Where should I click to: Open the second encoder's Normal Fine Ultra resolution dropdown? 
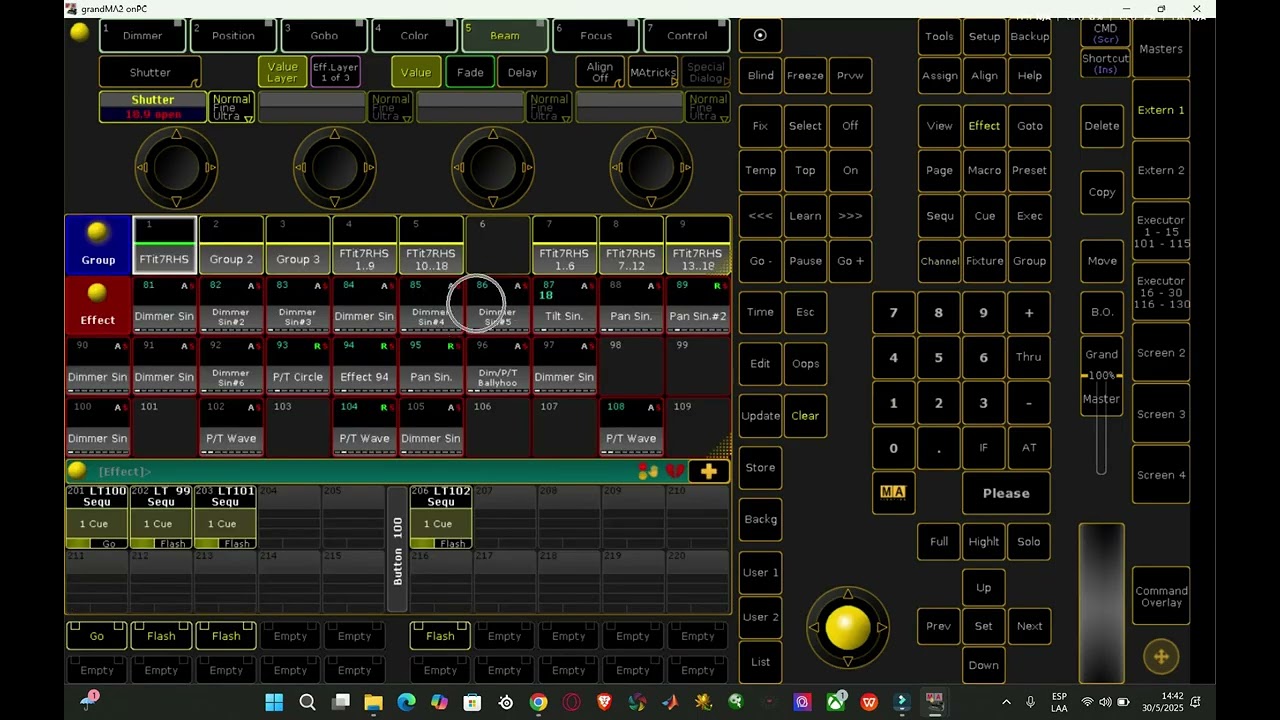[x=390, y=107]
